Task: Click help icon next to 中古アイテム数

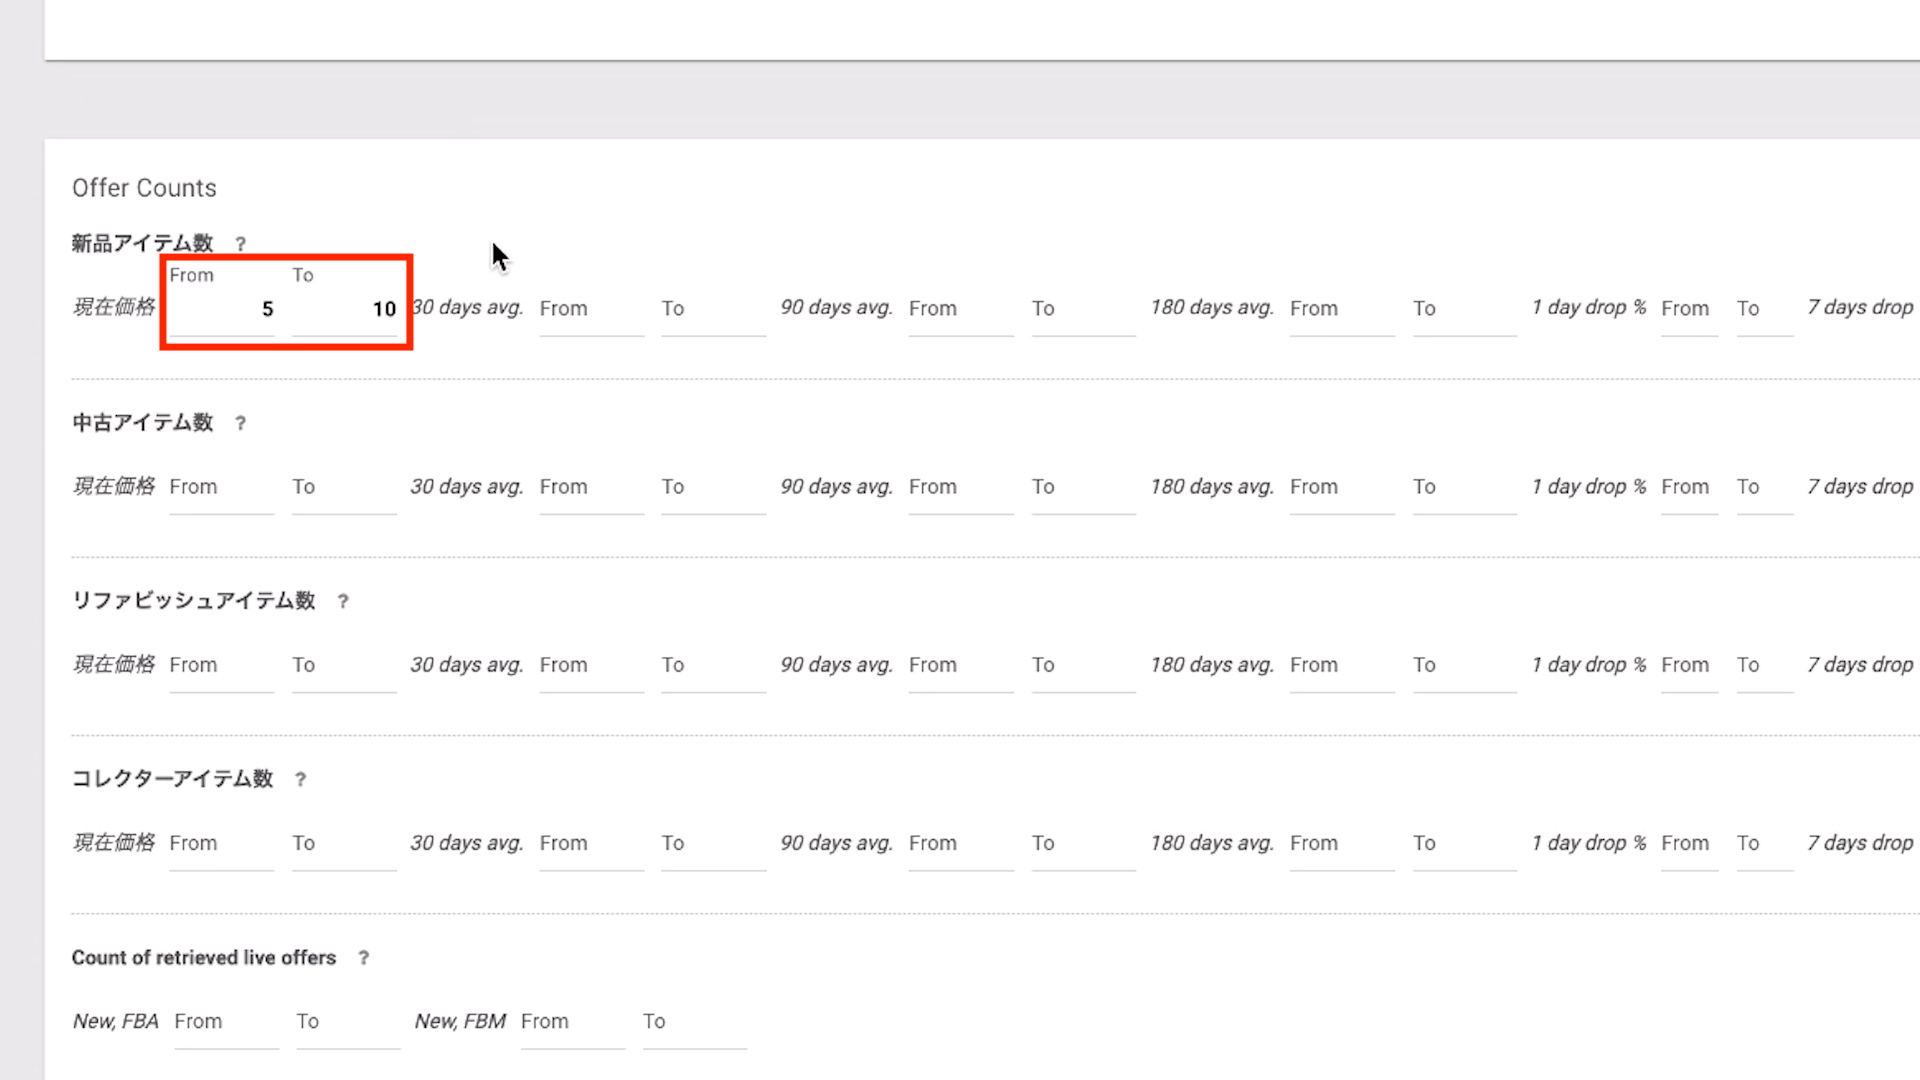Action: click(x=240, y=423)
